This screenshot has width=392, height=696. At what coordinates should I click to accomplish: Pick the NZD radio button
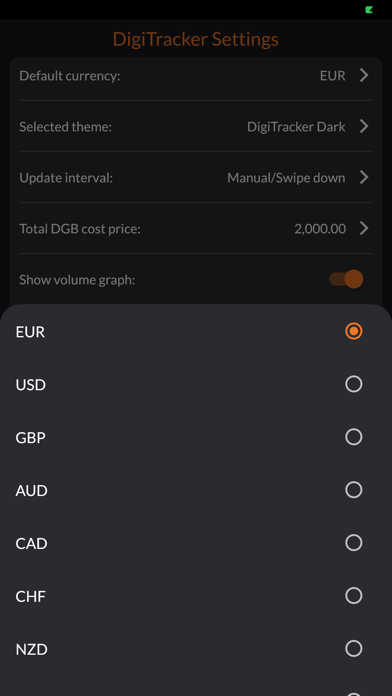(353, 649)
